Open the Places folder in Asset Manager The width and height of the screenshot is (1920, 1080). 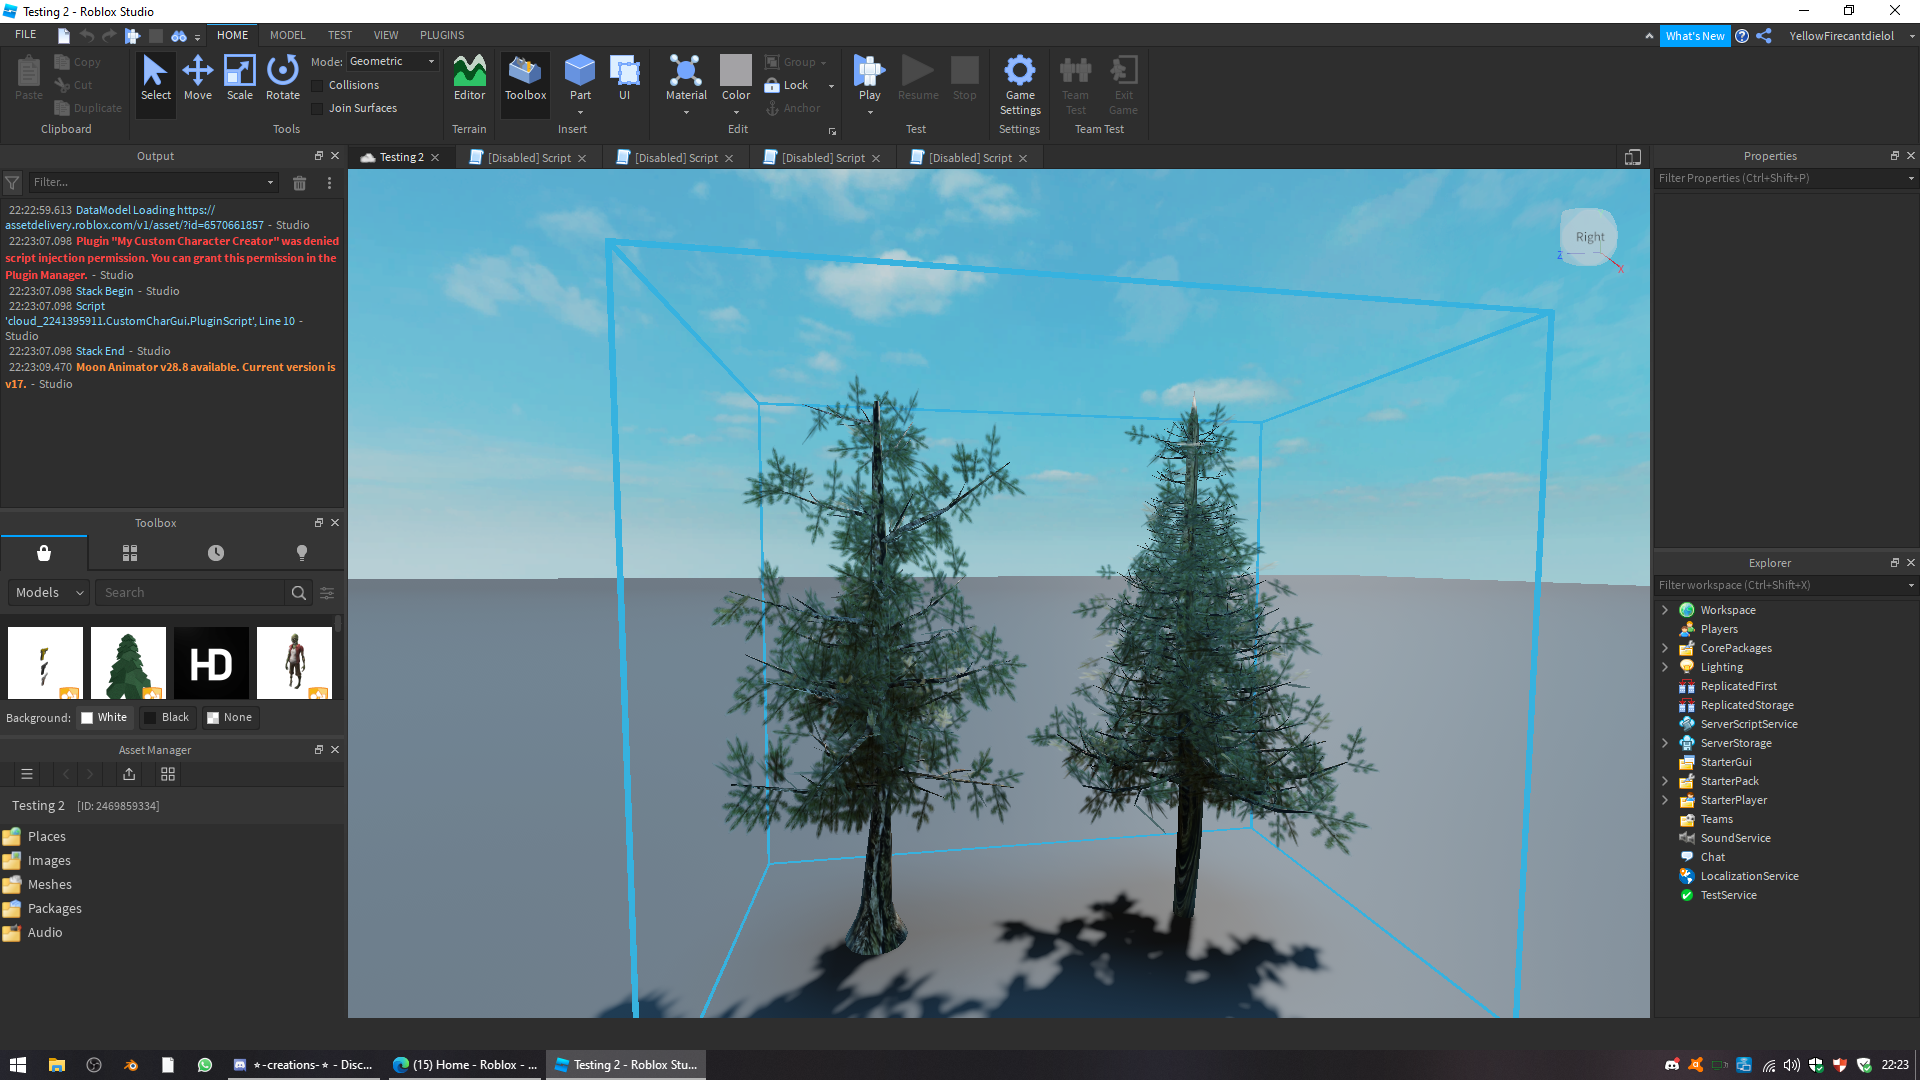tap(47, 837)
